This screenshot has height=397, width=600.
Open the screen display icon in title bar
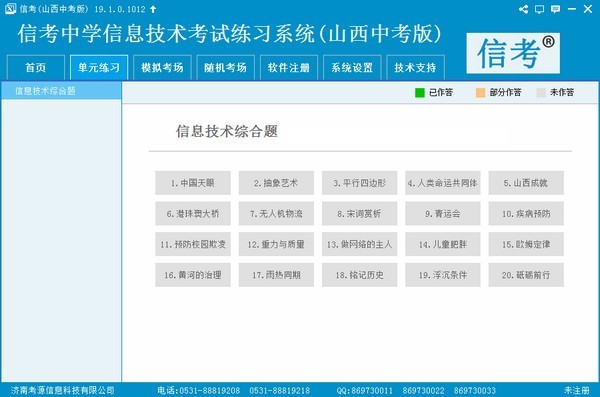540,9
